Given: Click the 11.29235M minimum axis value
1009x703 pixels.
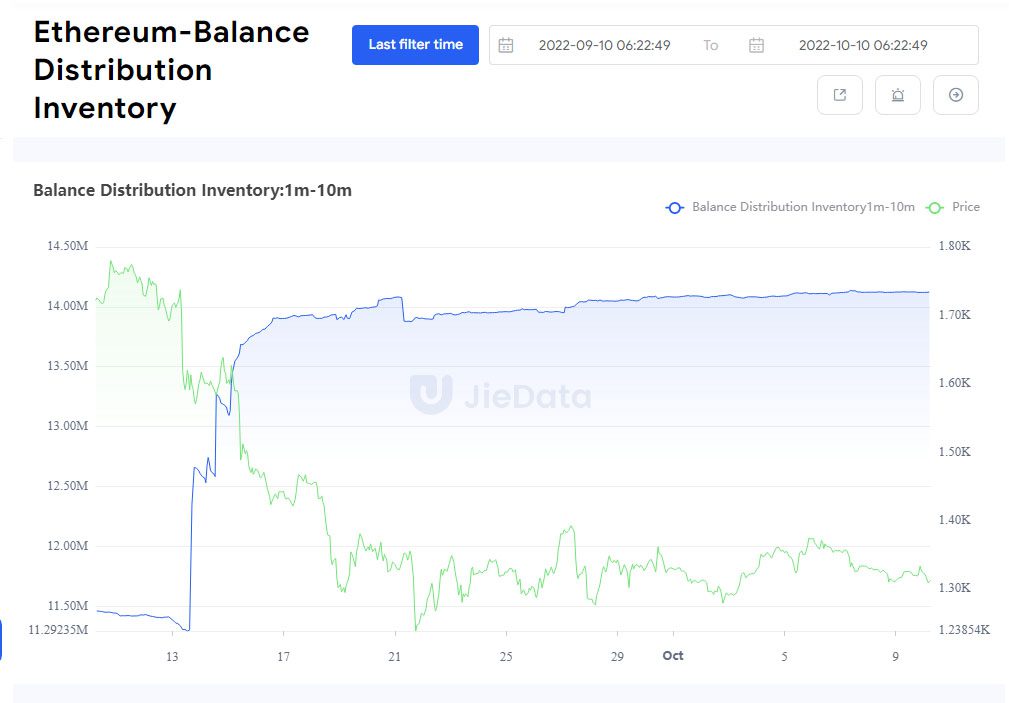Looking at the screenshot, I should click(x=59, y=630).
